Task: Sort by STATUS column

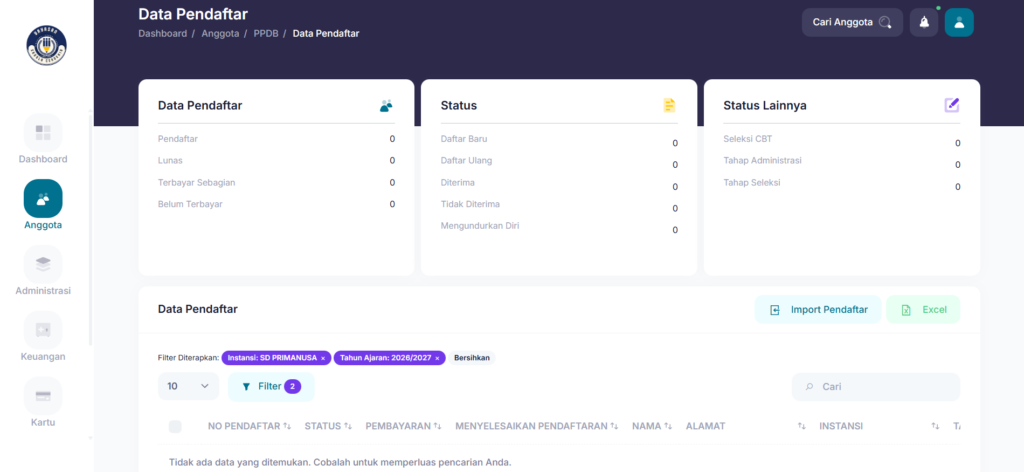Action: [328, 426]
